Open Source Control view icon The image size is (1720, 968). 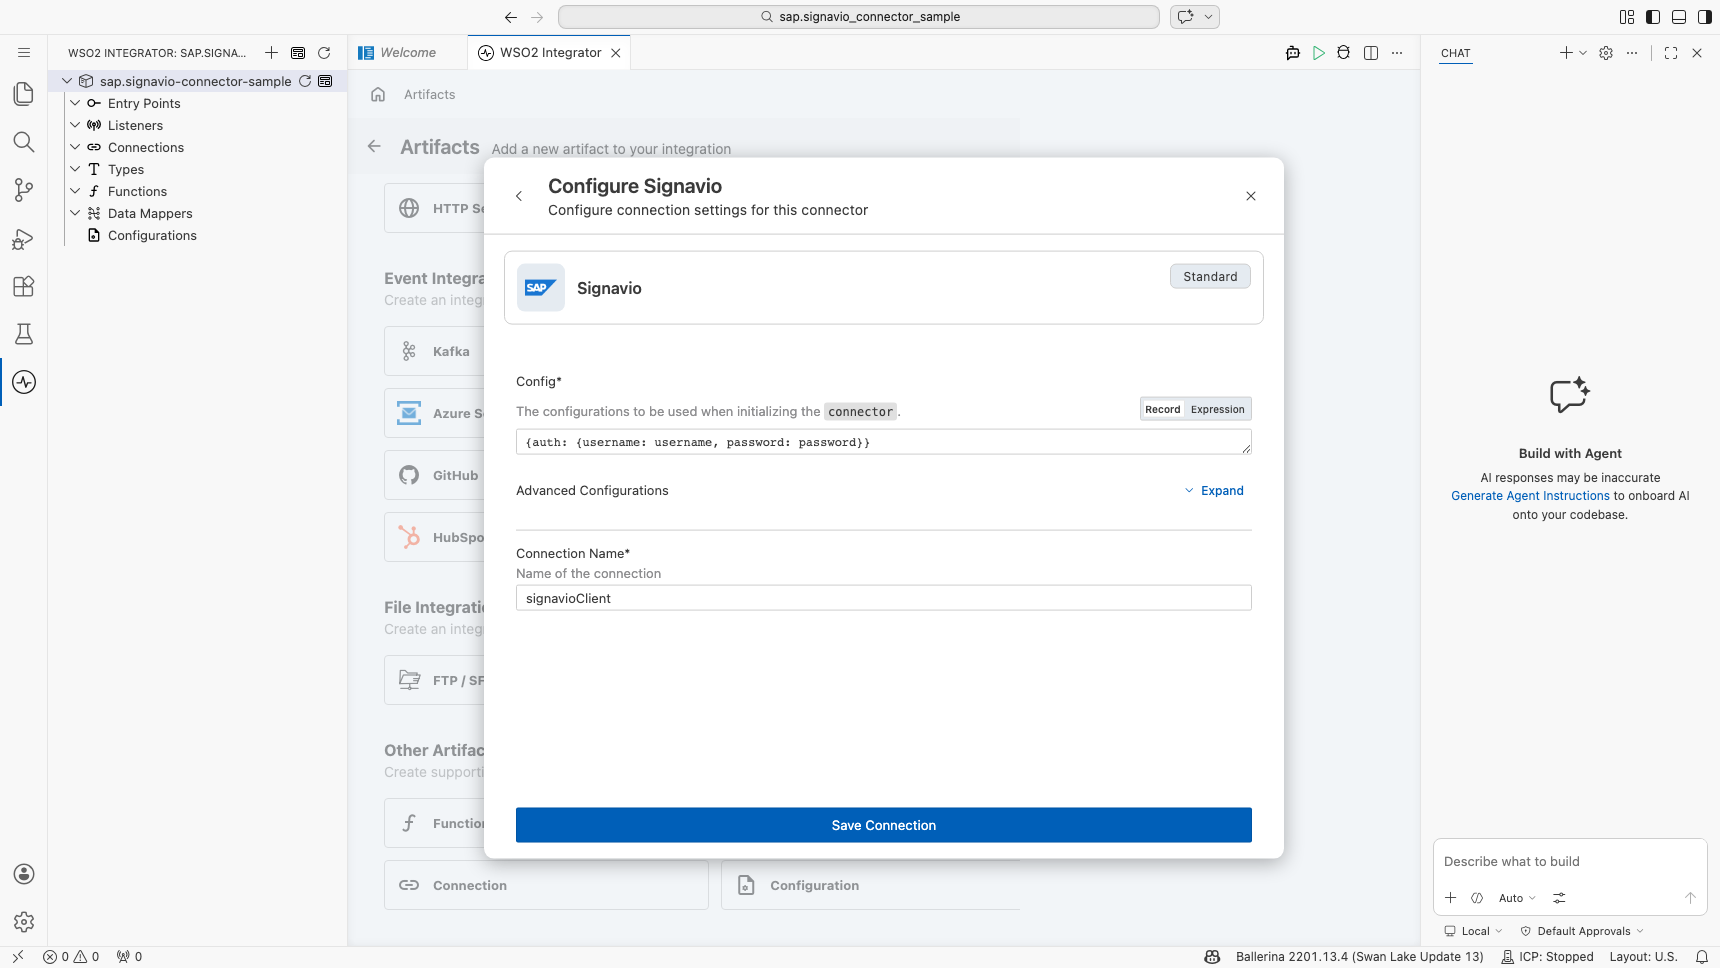click(24, 190)
